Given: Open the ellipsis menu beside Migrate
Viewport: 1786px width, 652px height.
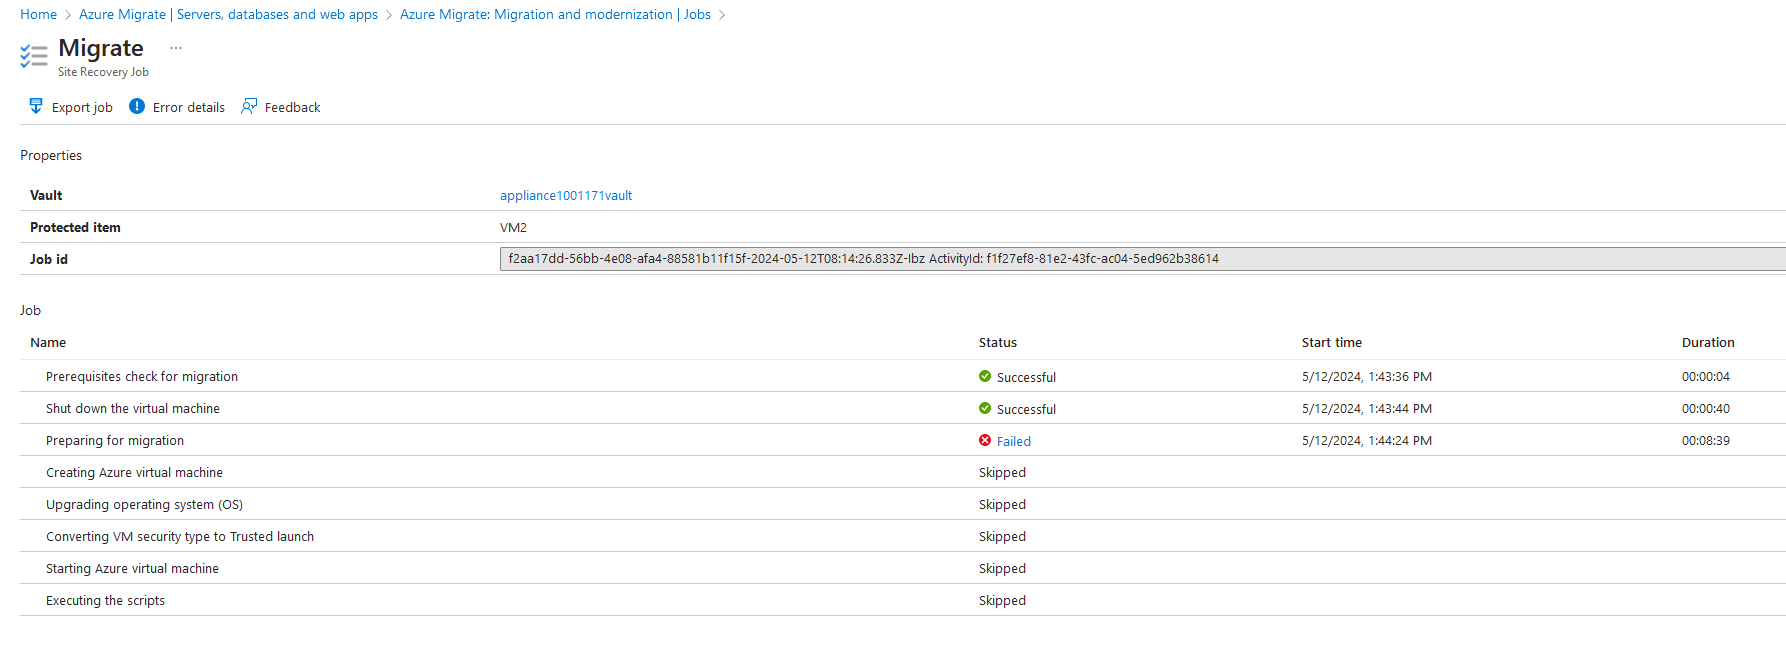Looking at the screenshot, I should [x=176, y=48].
